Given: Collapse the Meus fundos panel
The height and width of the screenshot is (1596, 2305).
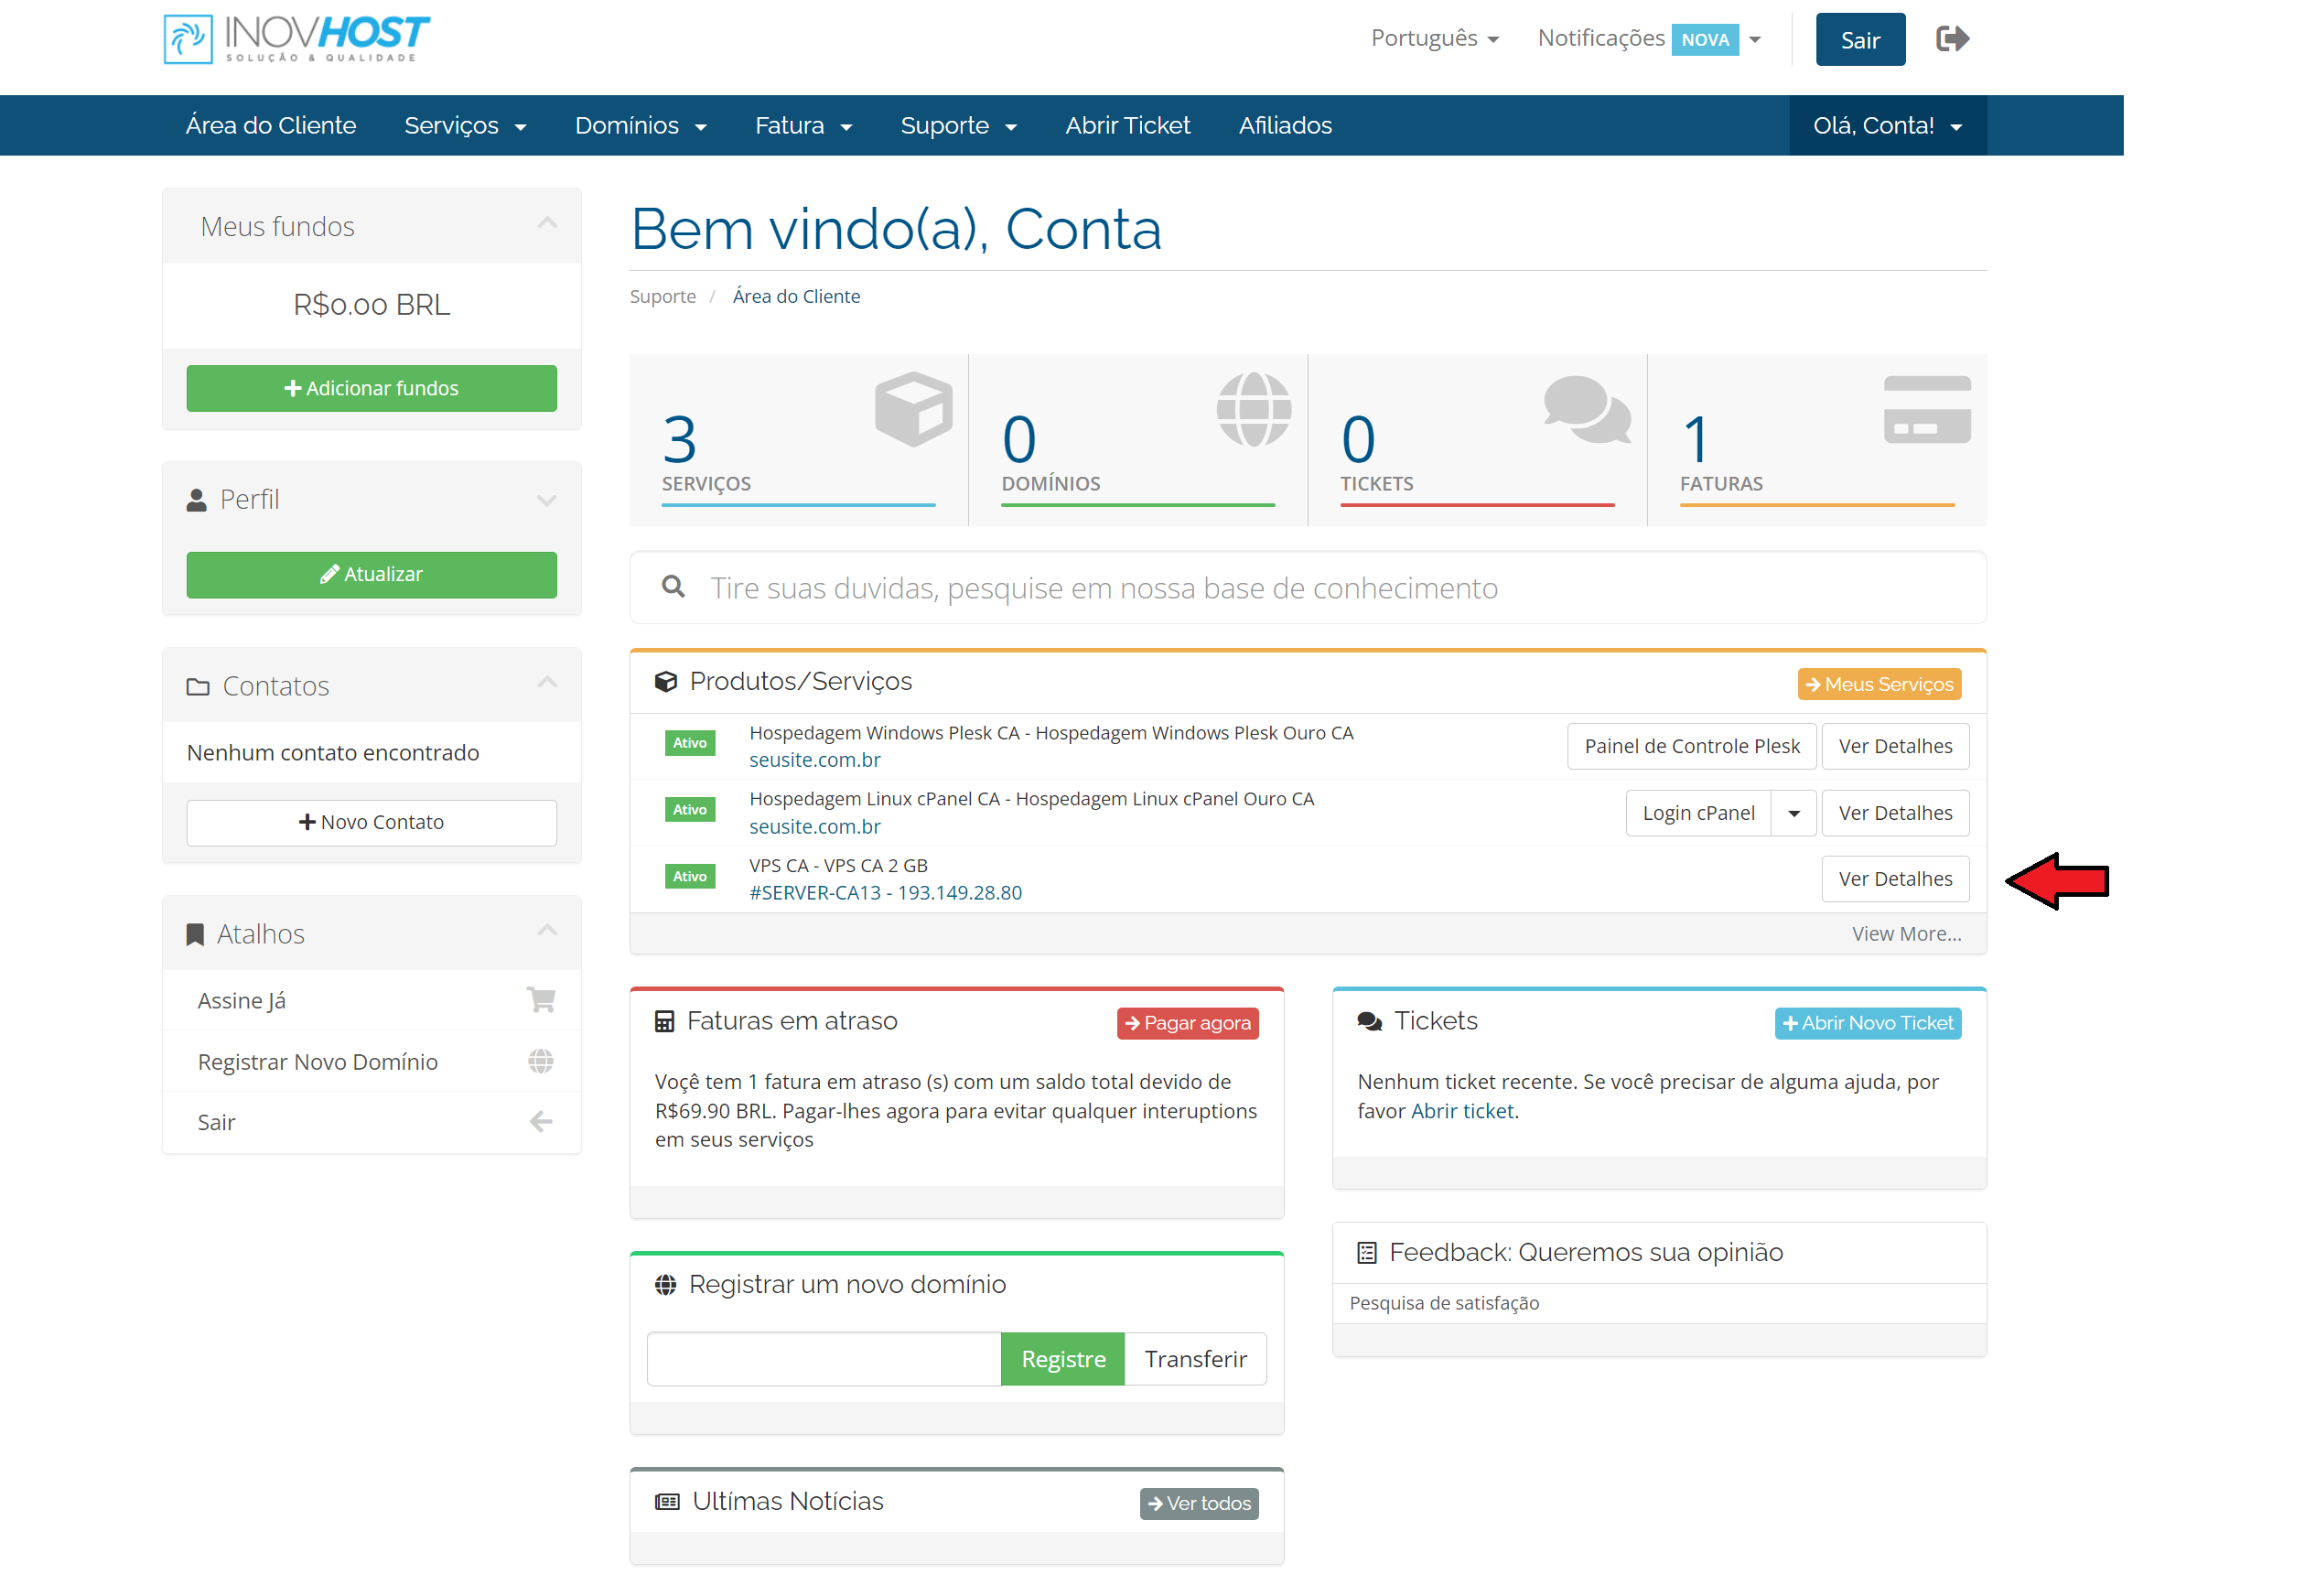Looking at the screenshot, I should pos(547,224).
